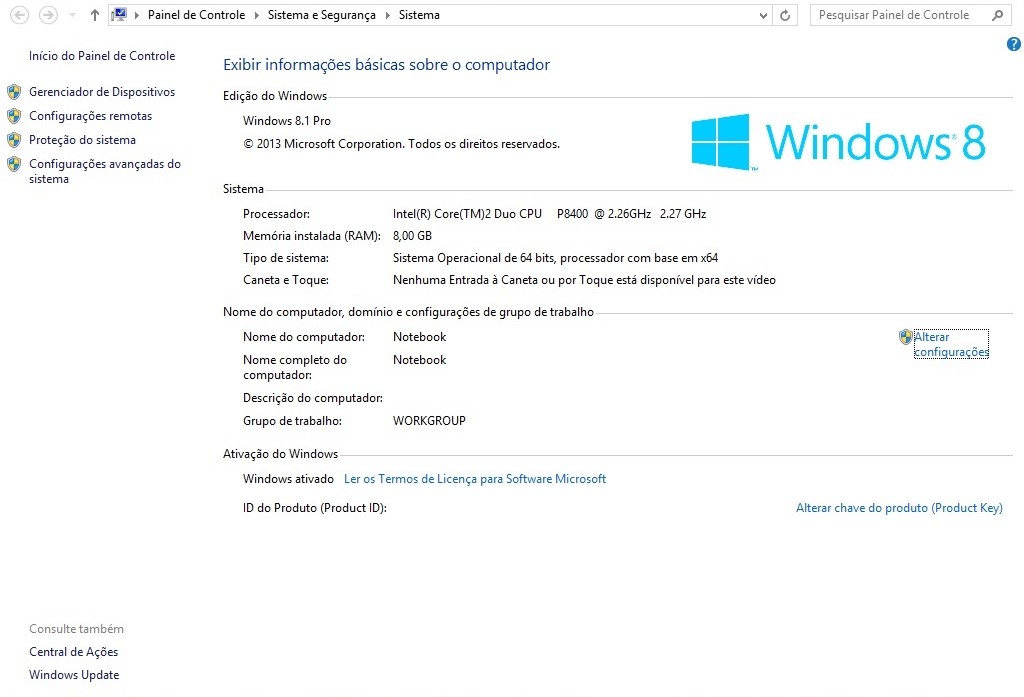Expand the root breadcrumb chevron in address bar
1024x697 pixels.
136,15
